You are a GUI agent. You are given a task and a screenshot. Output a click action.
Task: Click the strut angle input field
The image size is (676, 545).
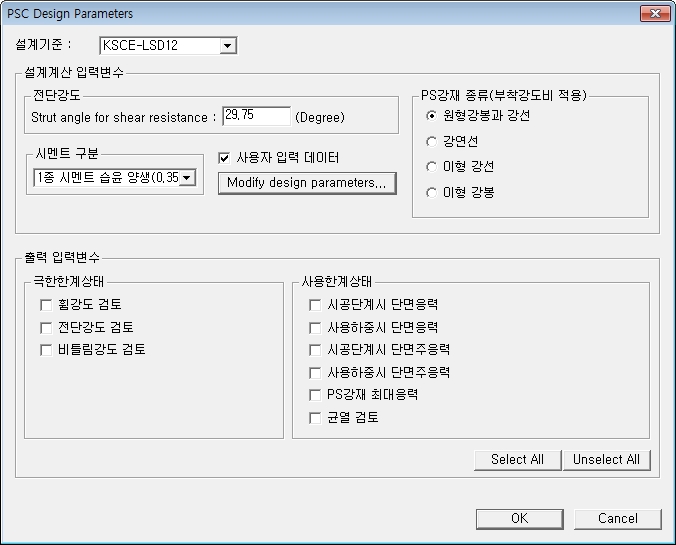point(256,117)
